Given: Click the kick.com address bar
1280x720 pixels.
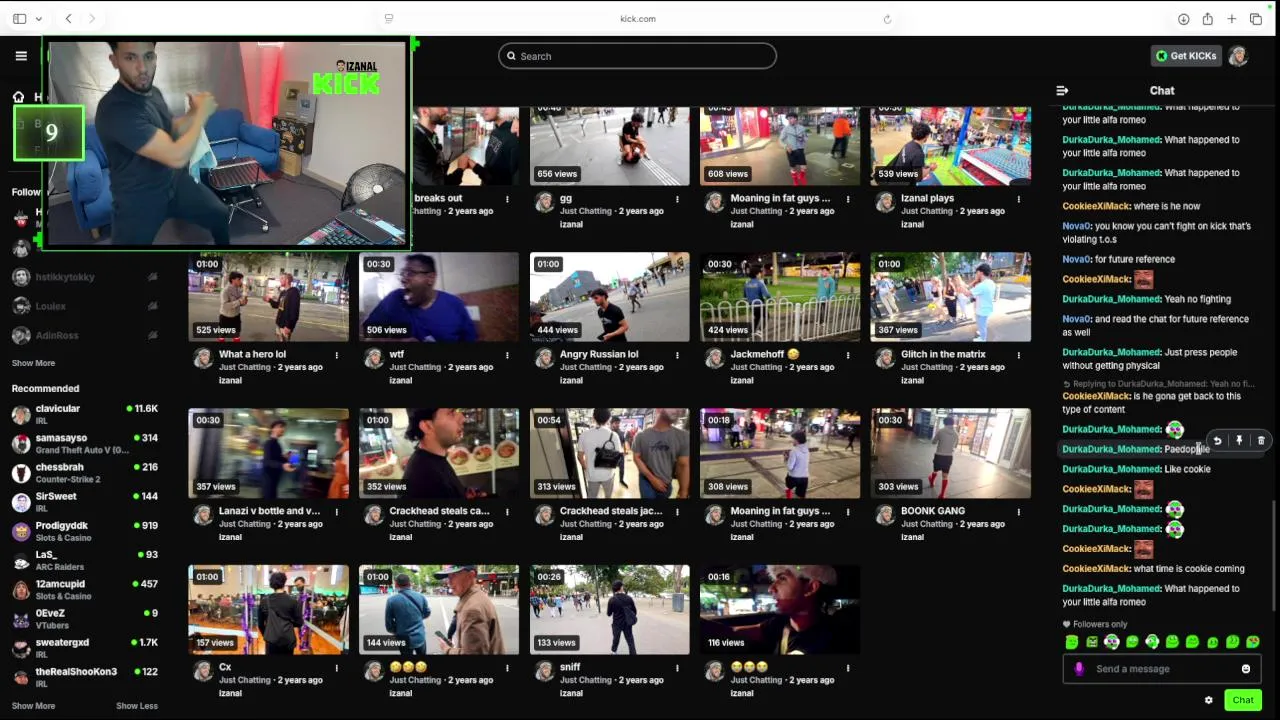Looking at the screenshot, I should (x=637, y=19).
